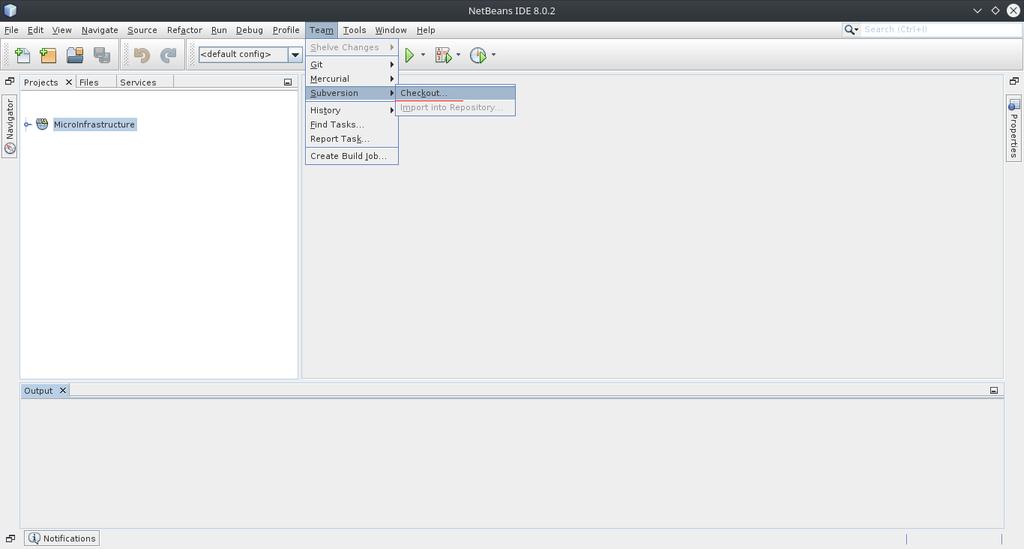Select the Projects tab
1024x549 pixels.
tap(40, 82)
